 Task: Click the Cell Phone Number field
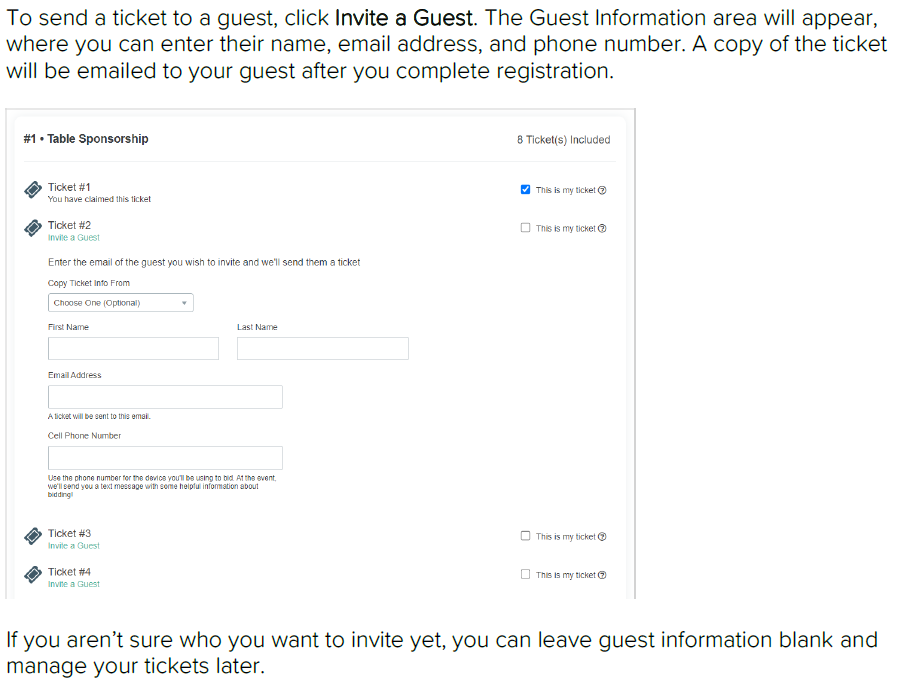pos(165,458)
